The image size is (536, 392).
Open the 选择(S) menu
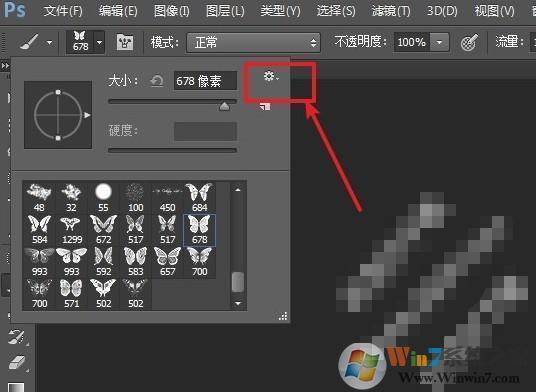(336, 11)
